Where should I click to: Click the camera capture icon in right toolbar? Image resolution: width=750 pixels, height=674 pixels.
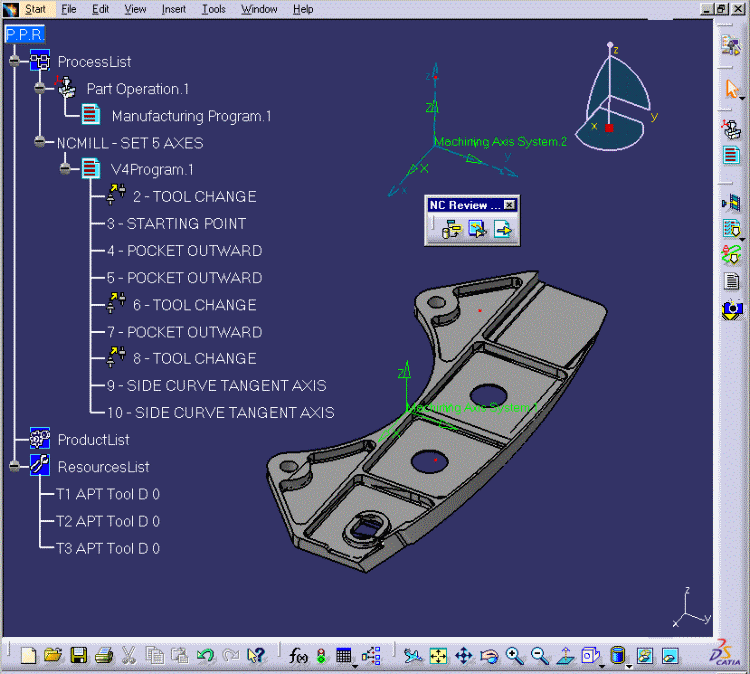731,309
